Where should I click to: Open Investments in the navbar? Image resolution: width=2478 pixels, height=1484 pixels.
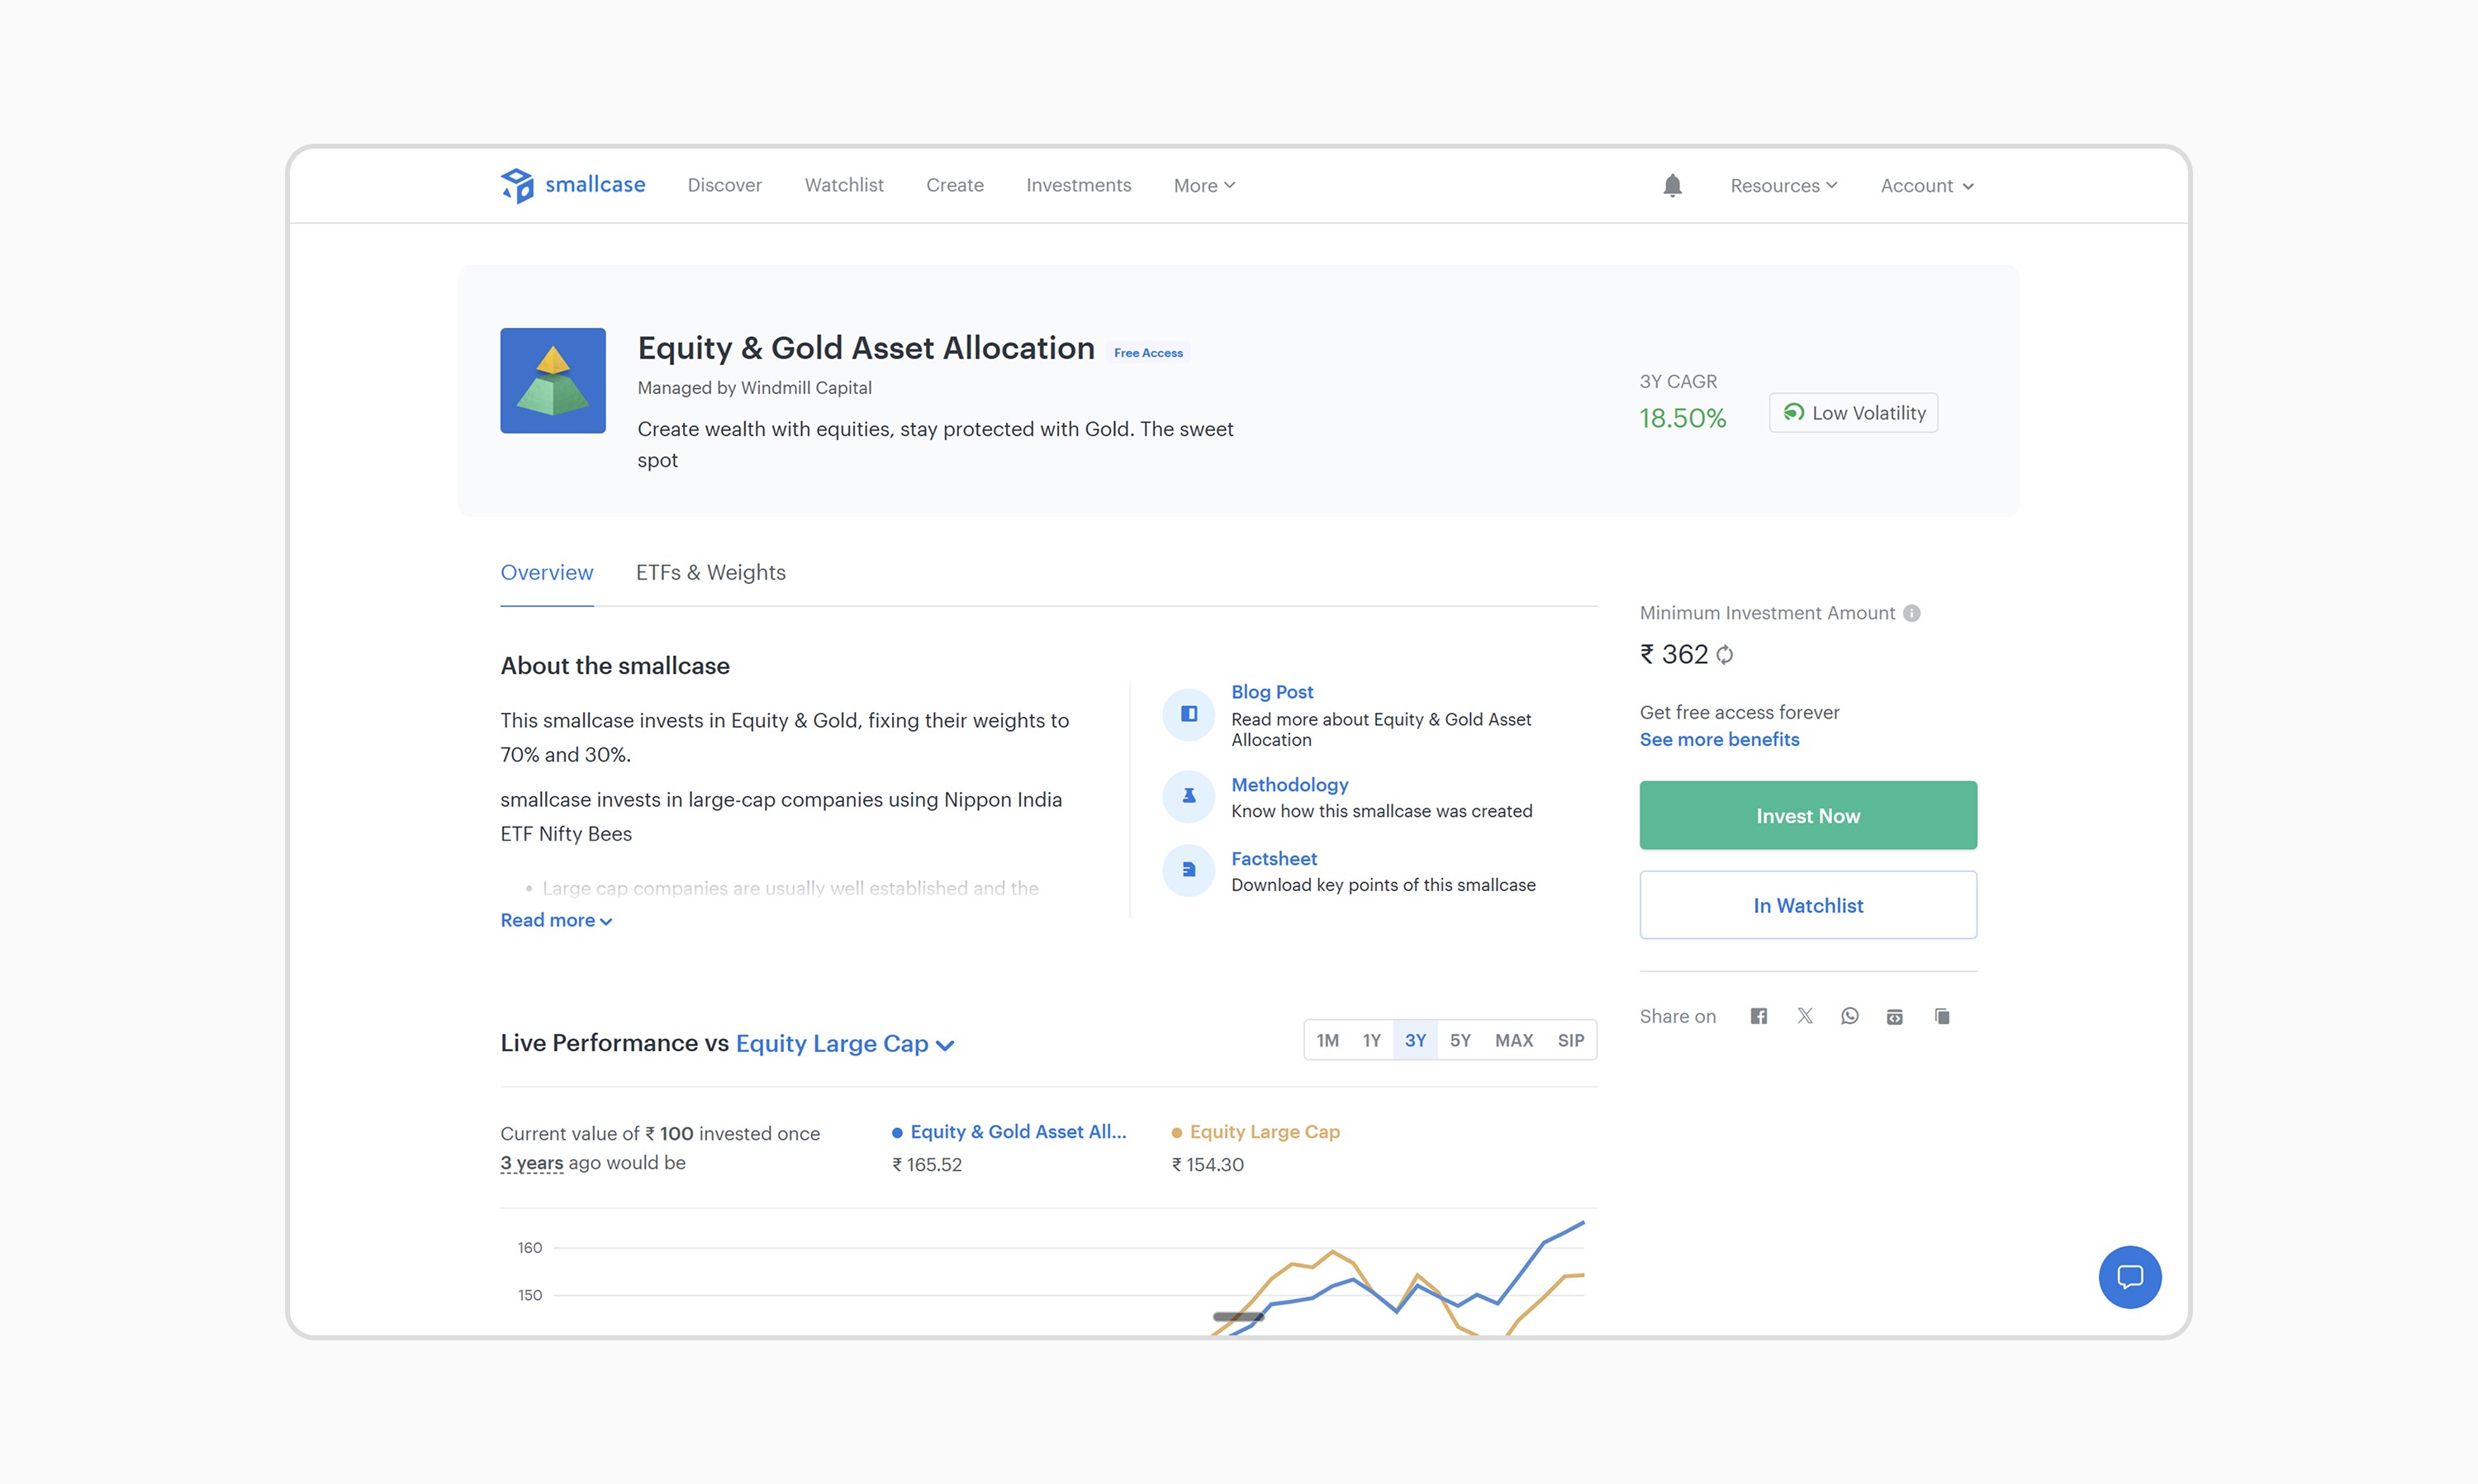(x=1079, y=185)
